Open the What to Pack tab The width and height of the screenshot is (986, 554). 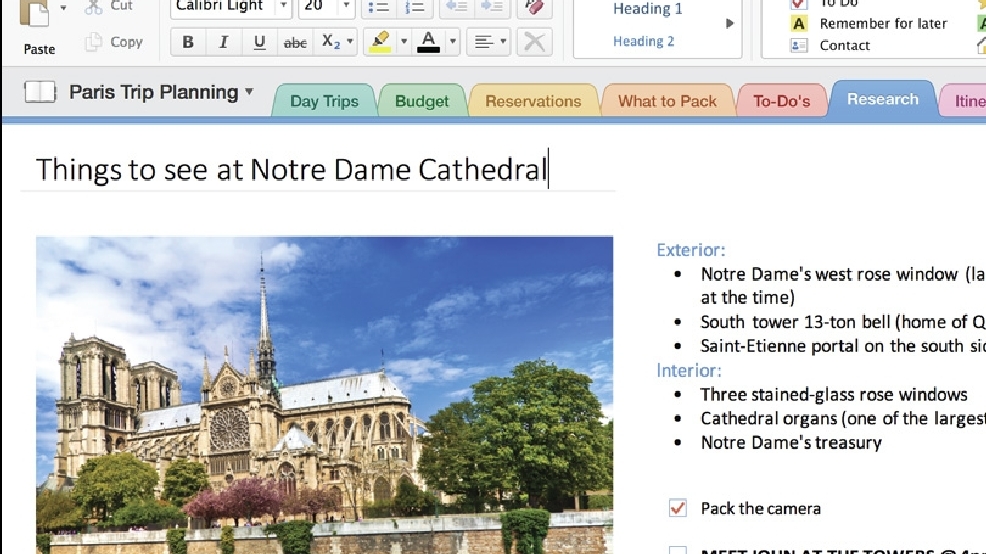667,101
